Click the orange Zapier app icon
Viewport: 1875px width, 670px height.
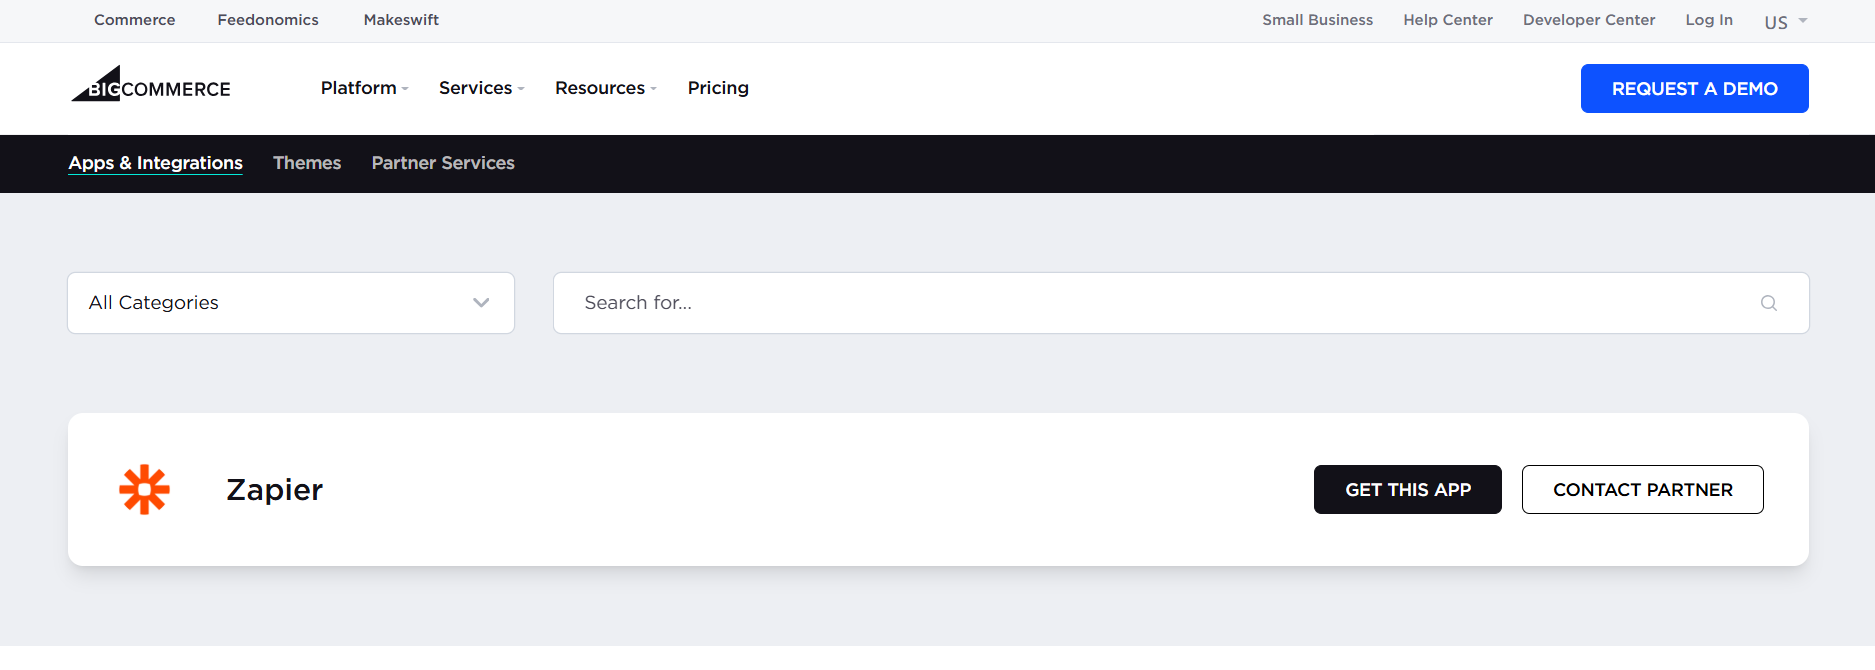click(x=145, y=490)
